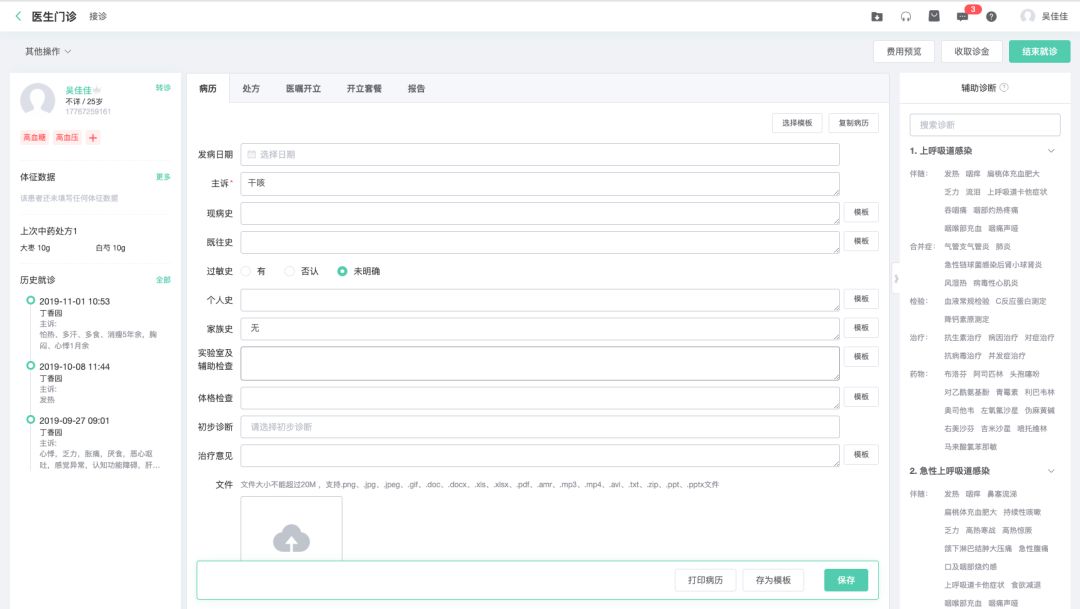Switch to the 报告 tab
The height and width of the screenshot is (609, 1080).
click(416, 88)
